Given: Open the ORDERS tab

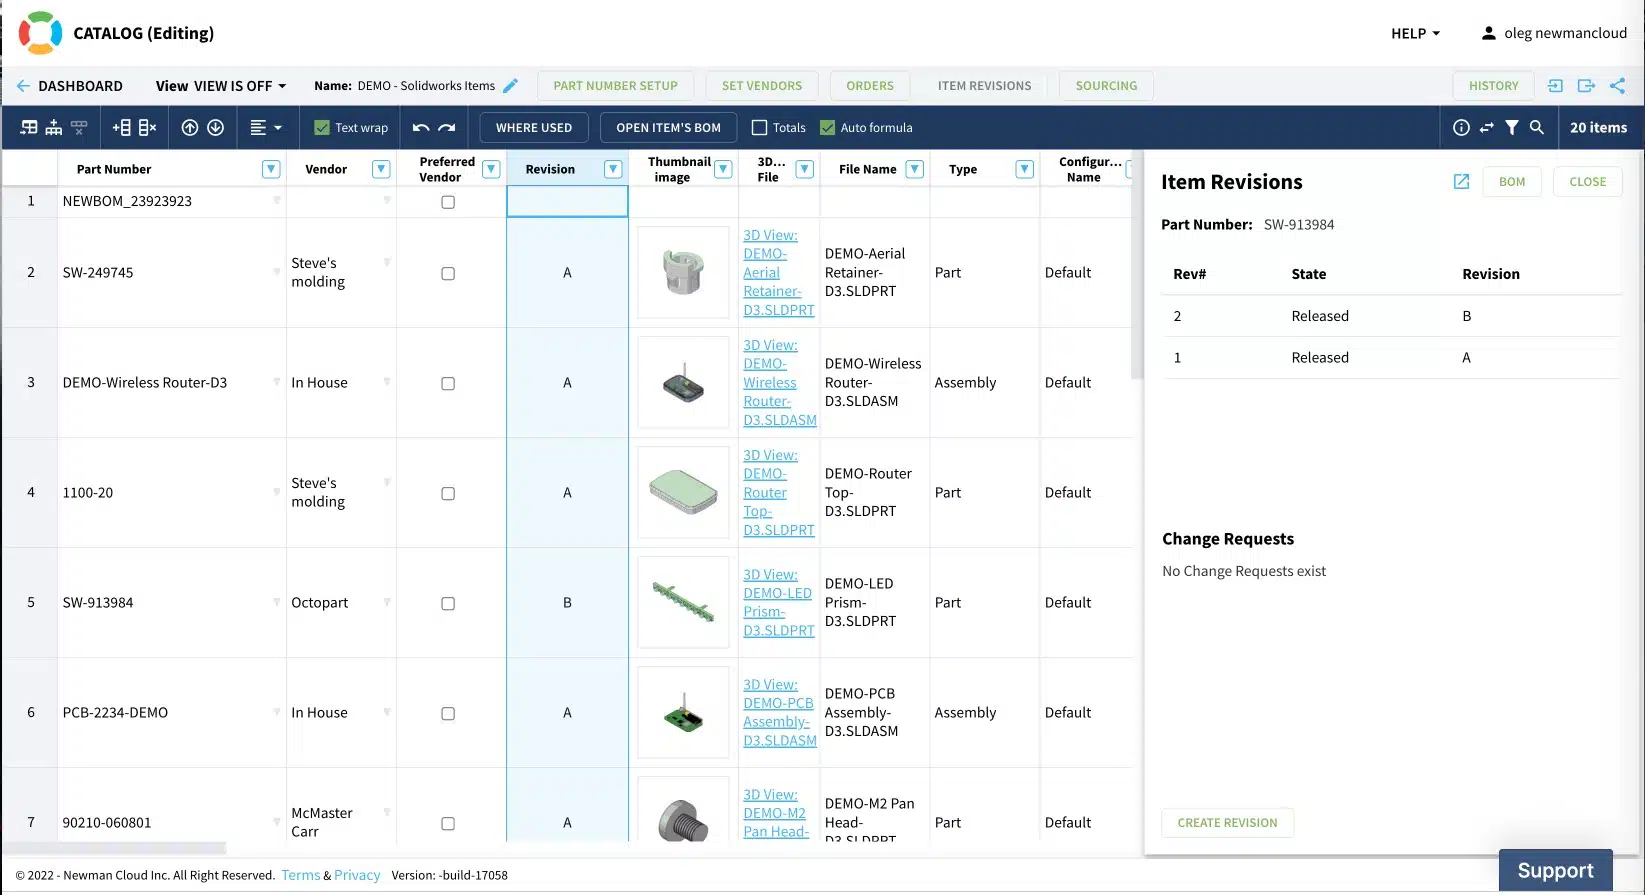Looking at the screenshot, I should [870, 86].
